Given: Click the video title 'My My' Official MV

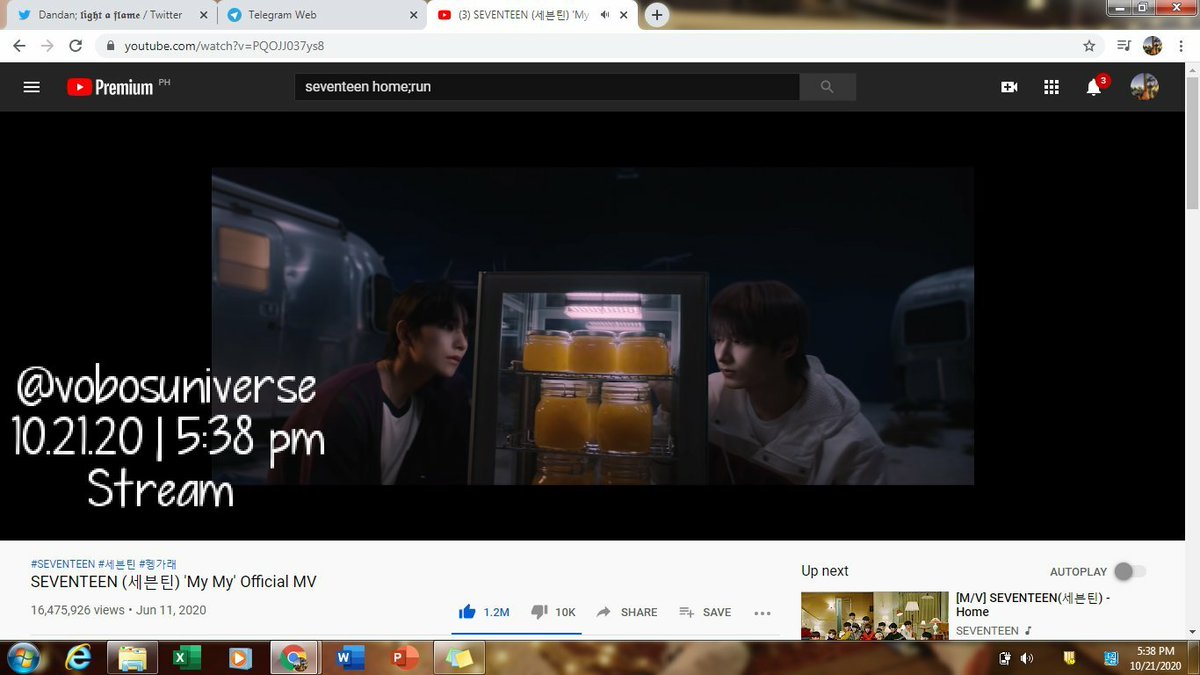Looking at the screenshot, I should click(174, 582).
